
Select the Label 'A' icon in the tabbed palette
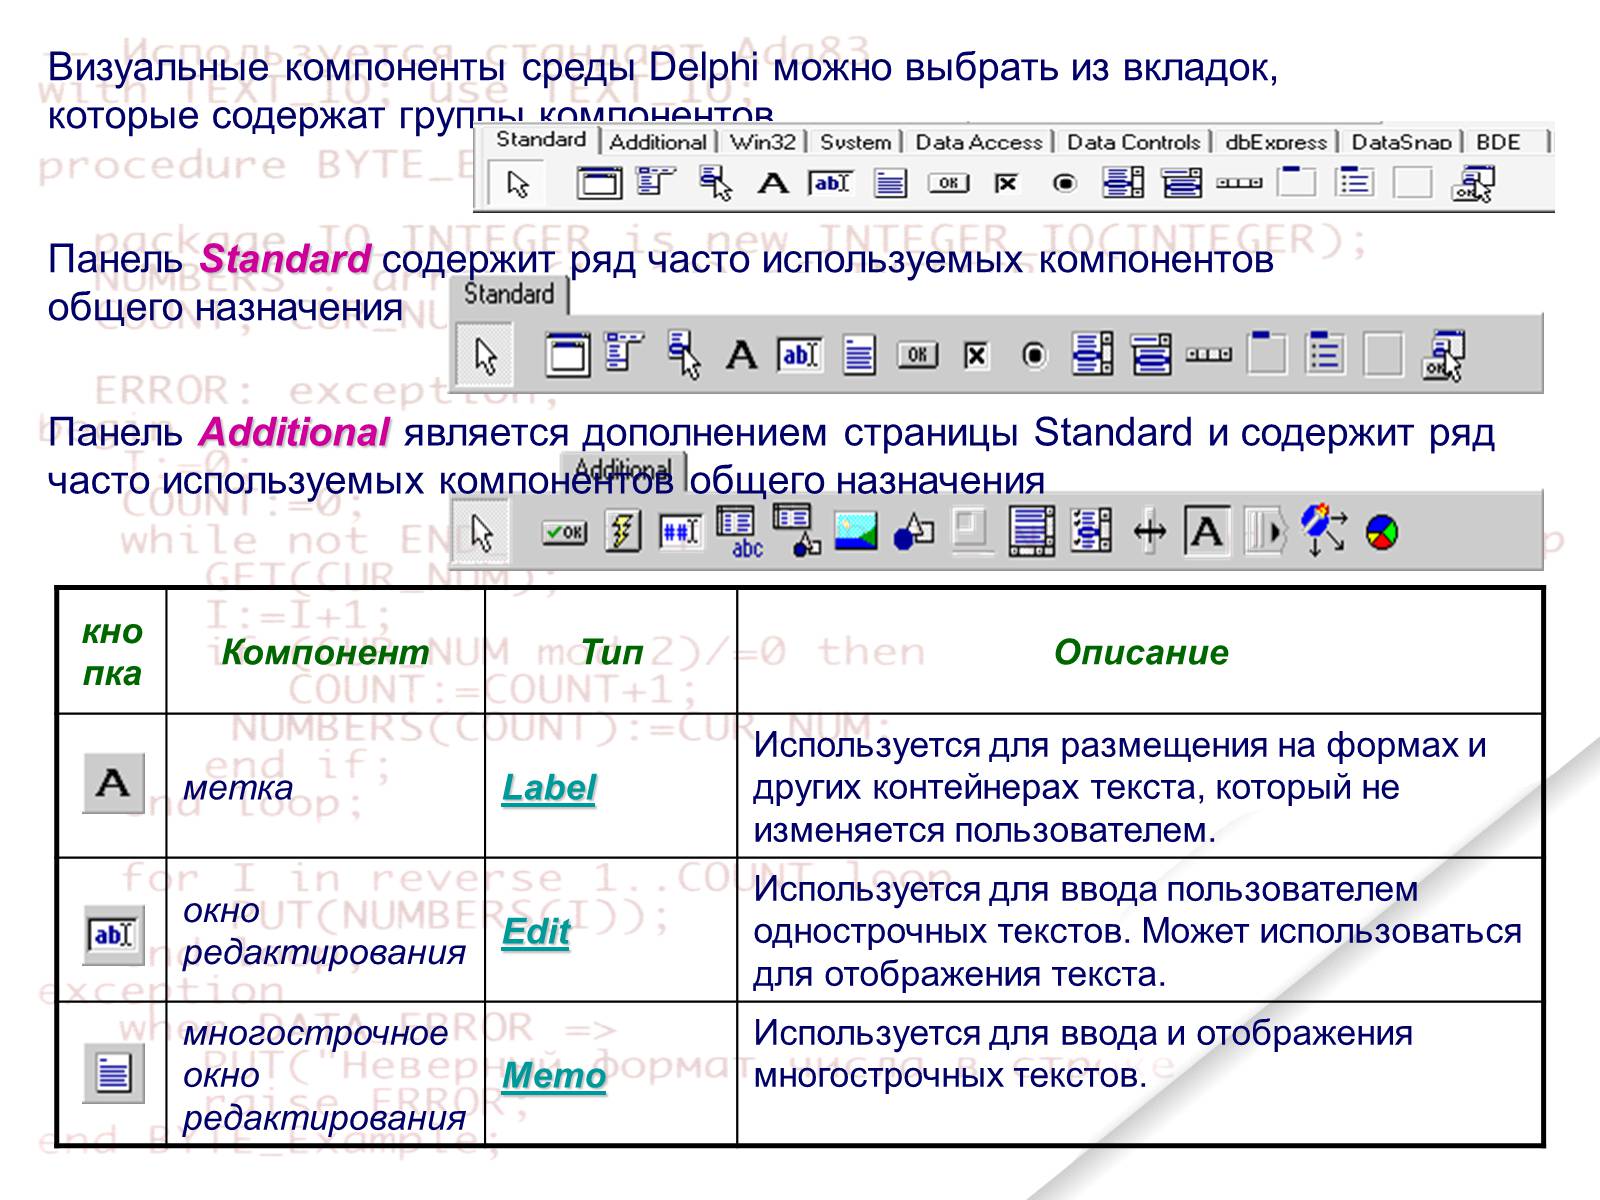[772, 184]
